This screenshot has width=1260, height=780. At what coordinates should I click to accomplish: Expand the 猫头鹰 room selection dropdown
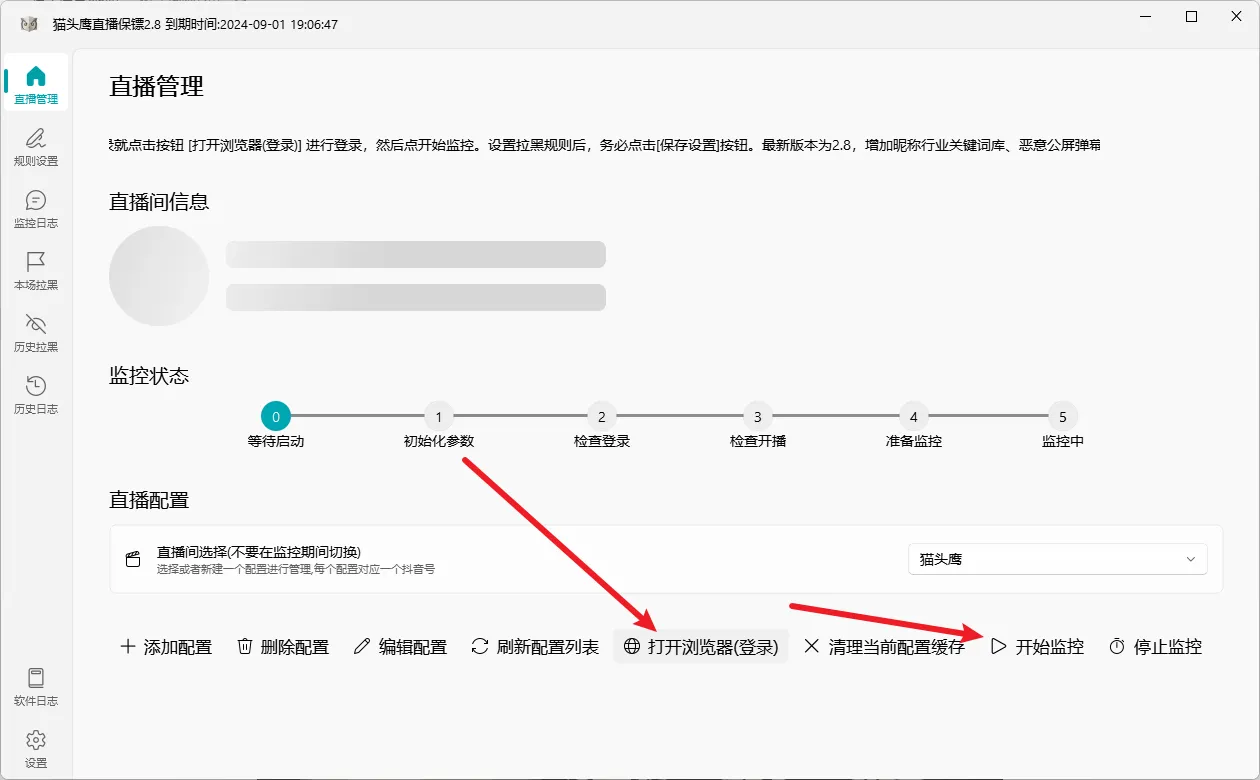(x=1057, y=560)
